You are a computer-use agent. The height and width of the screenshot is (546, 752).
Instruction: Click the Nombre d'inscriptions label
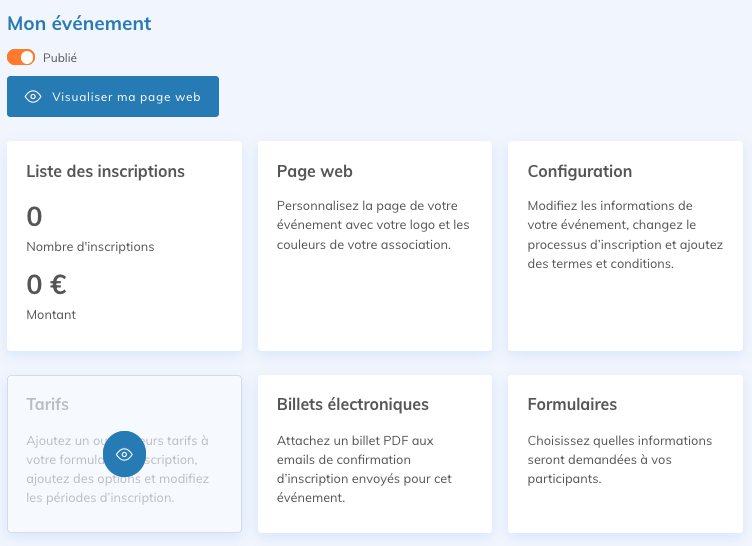(90, 246)
